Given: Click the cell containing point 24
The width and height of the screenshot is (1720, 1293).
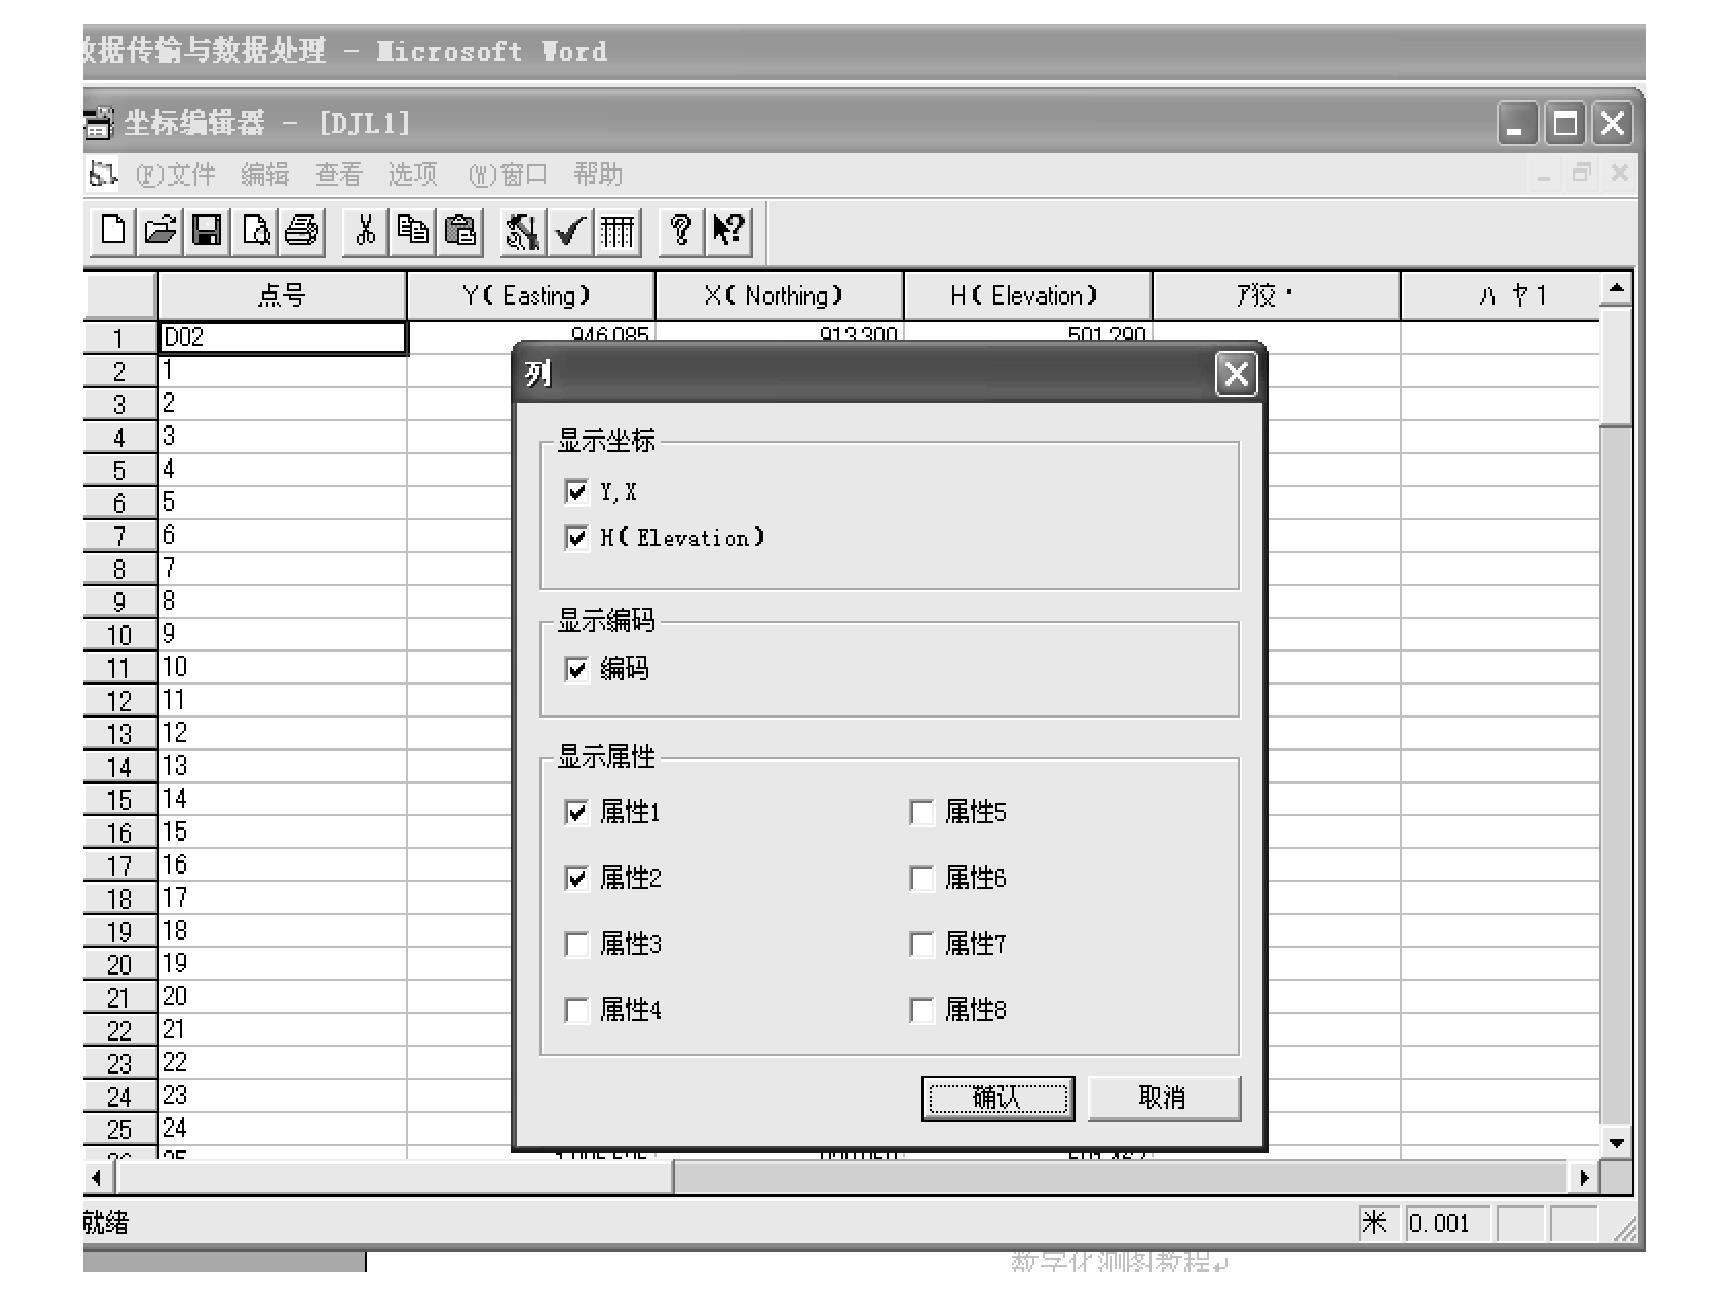Looking at the screenshot, I should tap(283, 1129).
